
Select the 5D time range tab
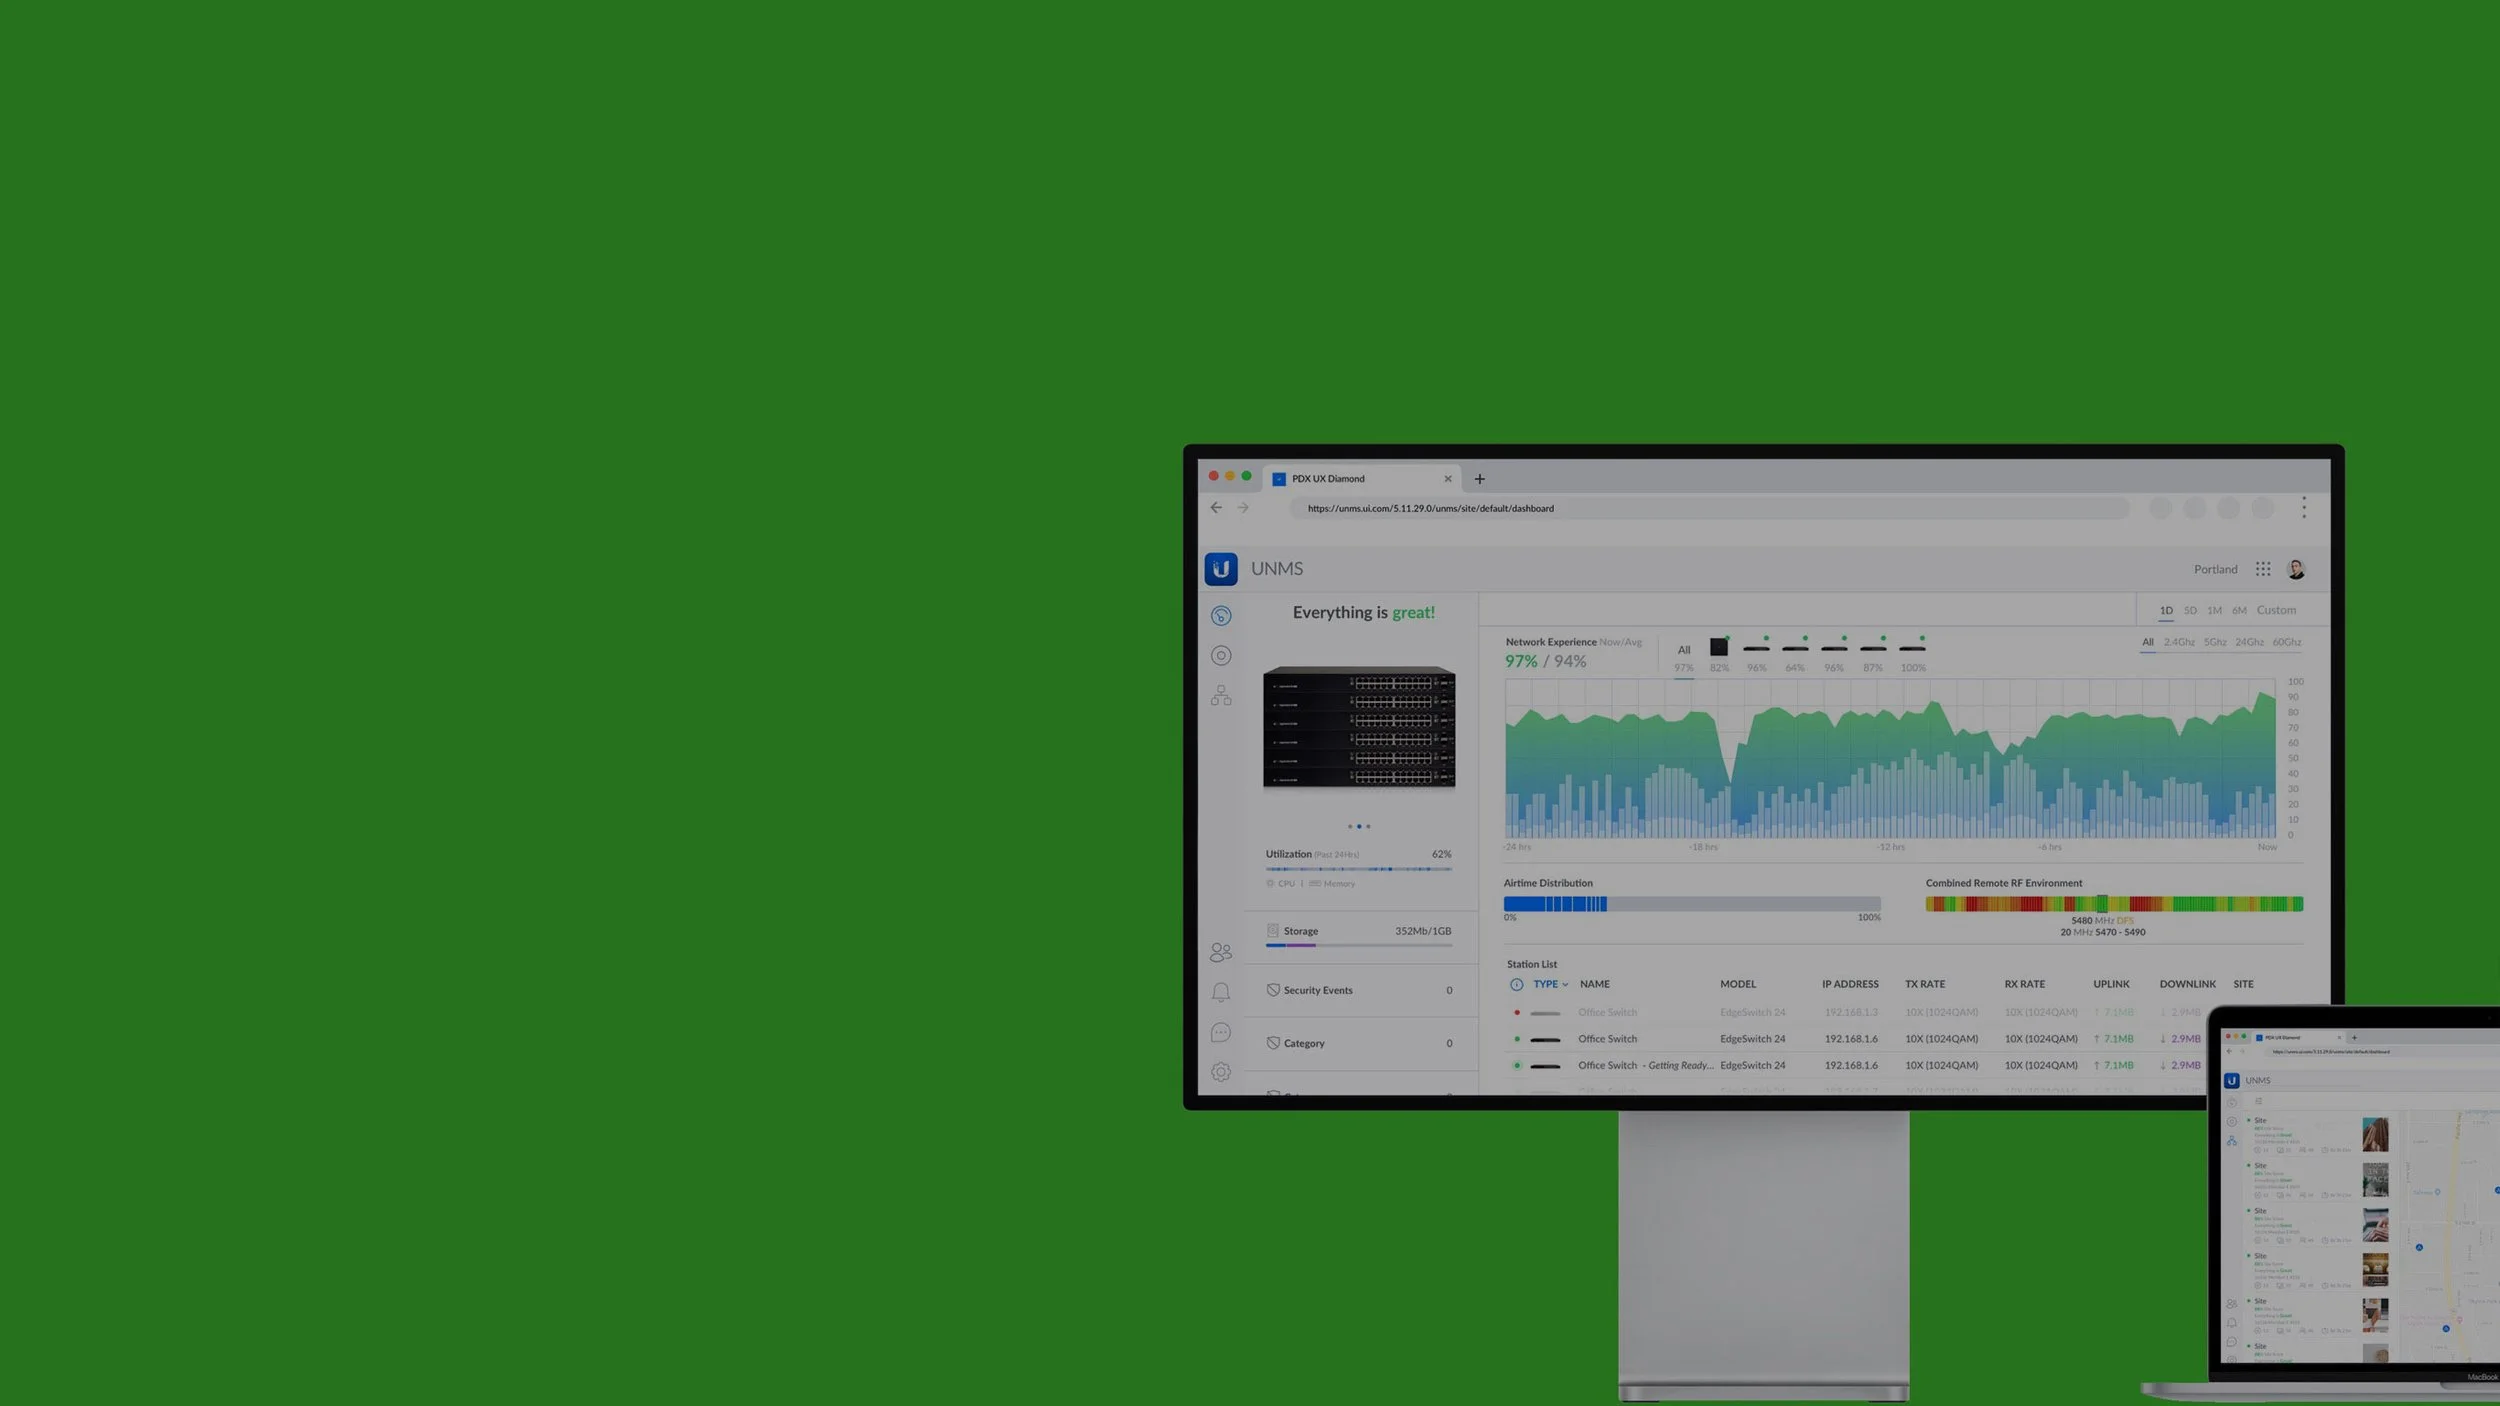click(2190, 611)
